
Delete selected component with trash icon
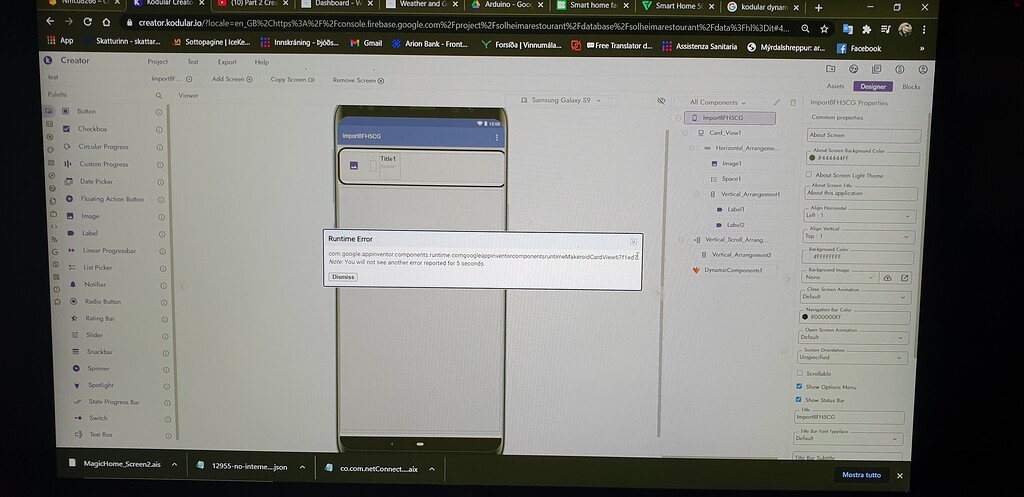[793, 103]
